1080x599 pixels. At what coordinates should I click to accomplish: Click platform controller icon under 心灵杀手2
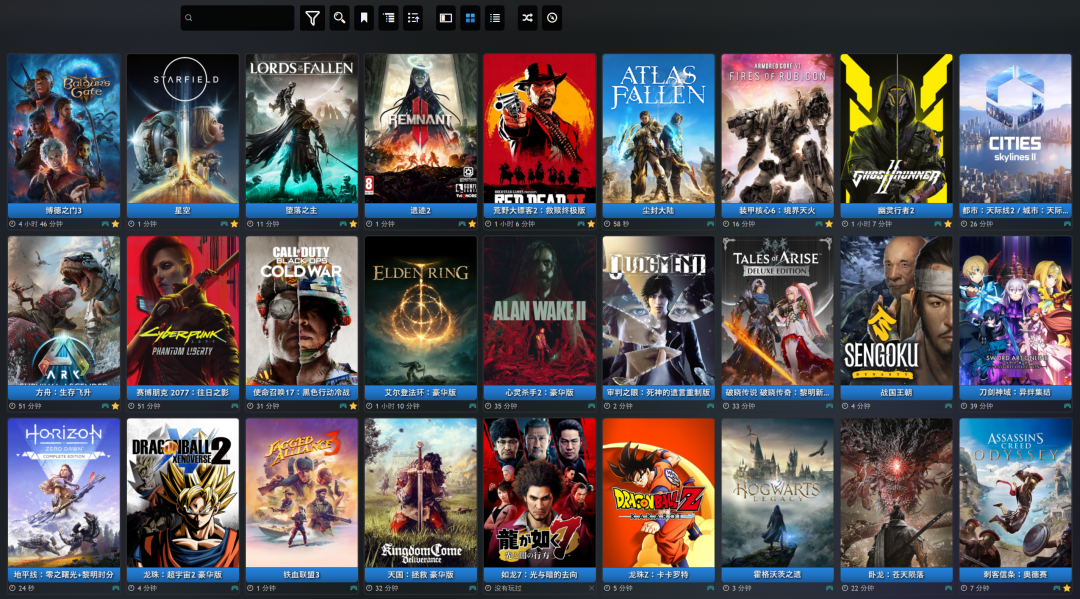click(x=591, y=406)
